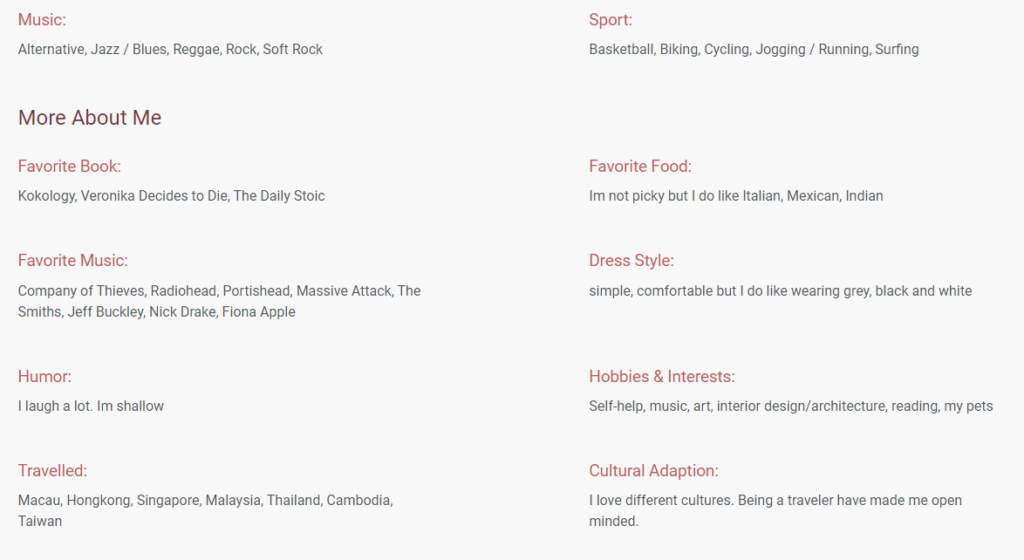Select the More About Me title
Screen dimensions: 1024x560
pyautogui.click(x=90, y=118)
